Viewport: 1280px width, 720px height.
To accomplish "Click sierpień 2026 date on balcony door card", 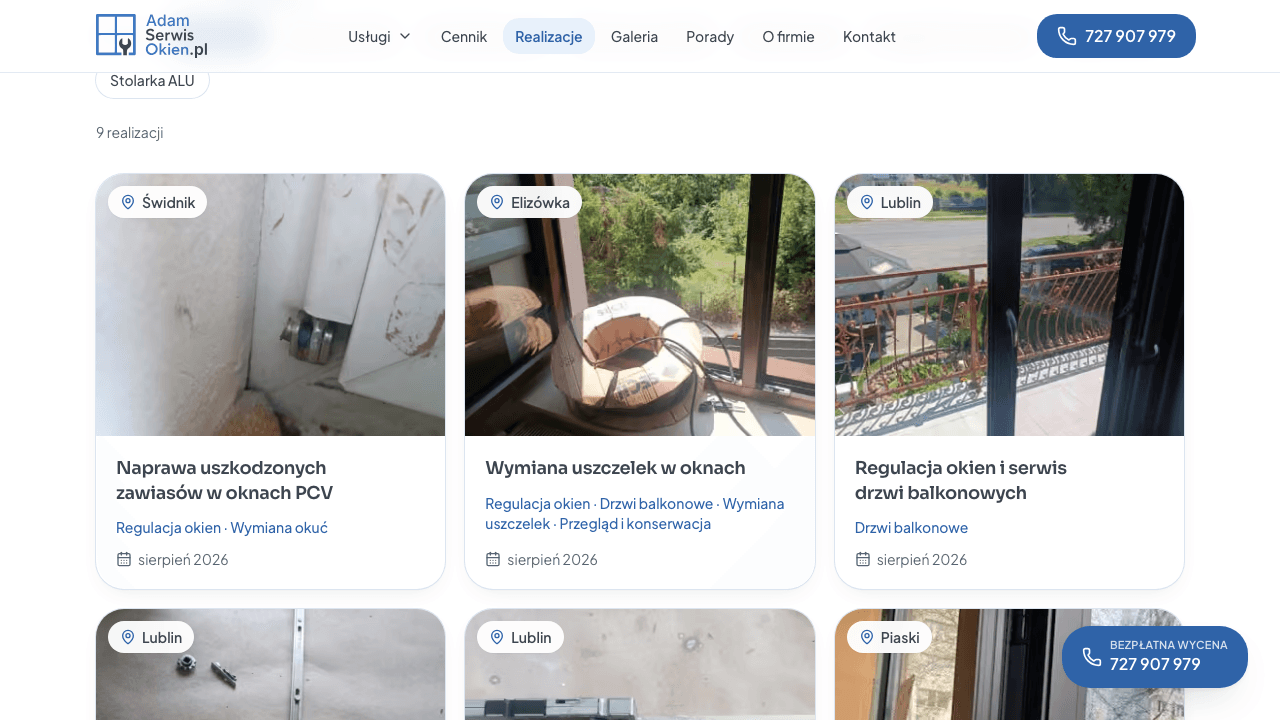I will 922,559.
